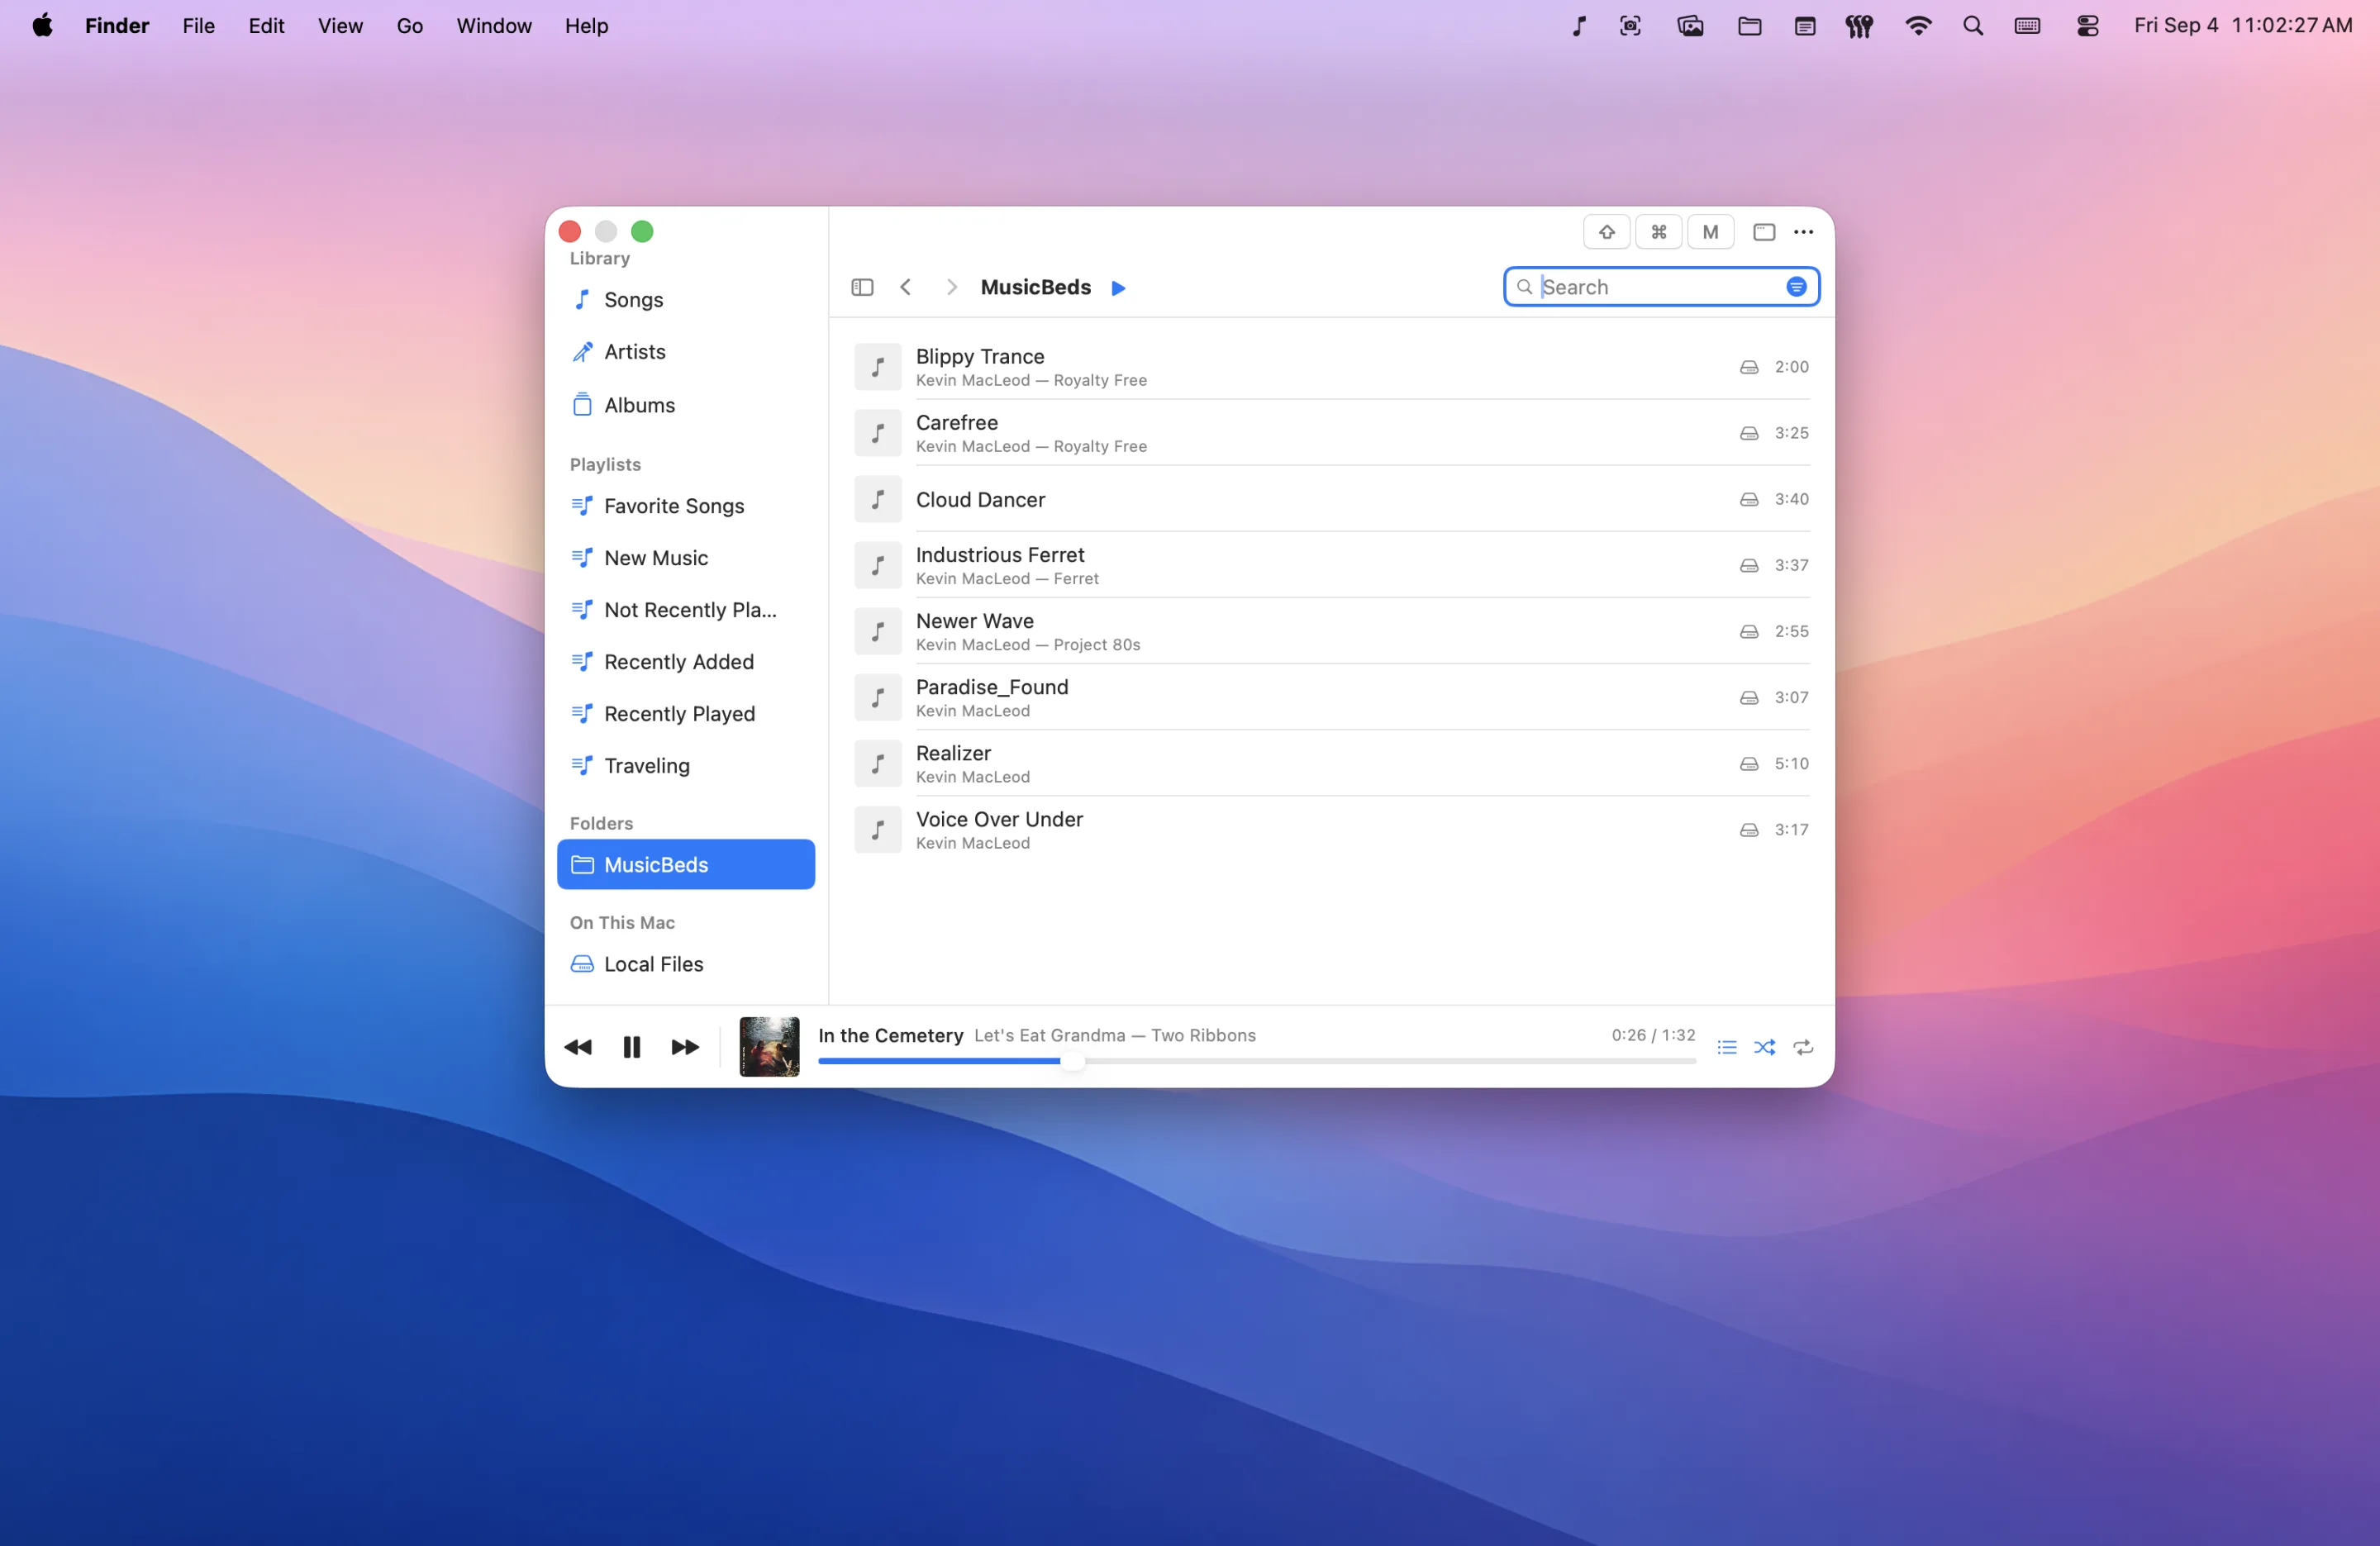Go back with the left chevron
Image resolution: width=2380 pixels, height=1546 pixels.
pos(905,288)
